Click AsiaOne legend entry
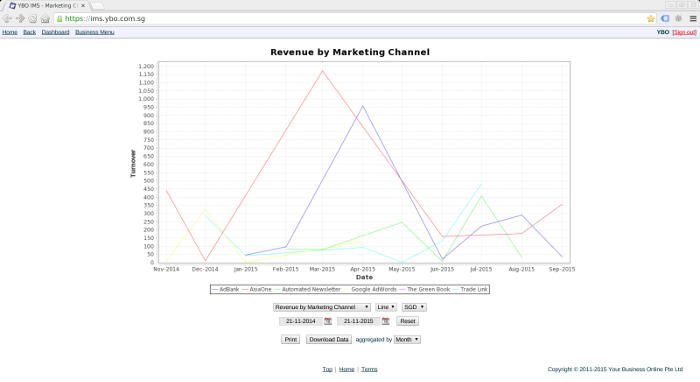 tap(257, 289)
